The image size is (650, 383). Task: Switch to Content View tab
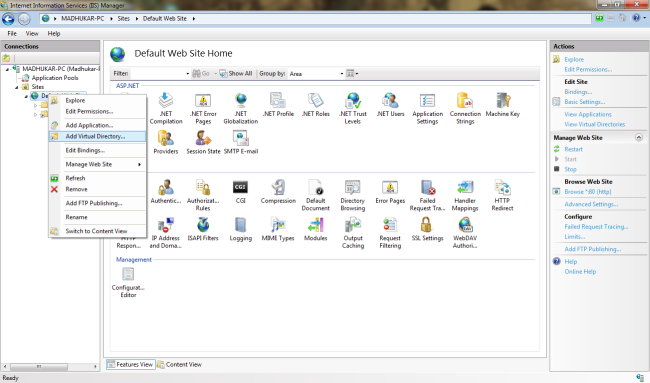tap(179, 365)
